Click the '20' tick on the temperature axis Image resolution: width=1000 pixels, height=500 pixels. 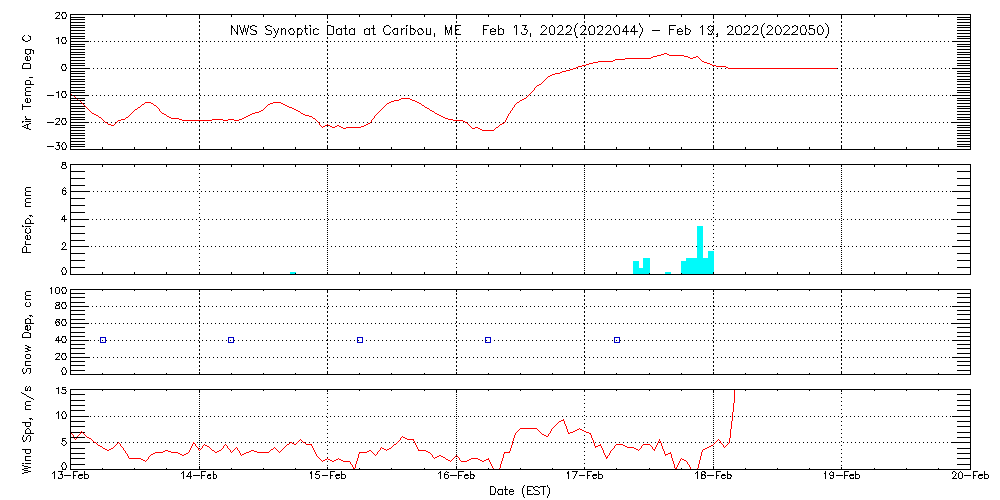pyautogui.click(x=61, y=15)
